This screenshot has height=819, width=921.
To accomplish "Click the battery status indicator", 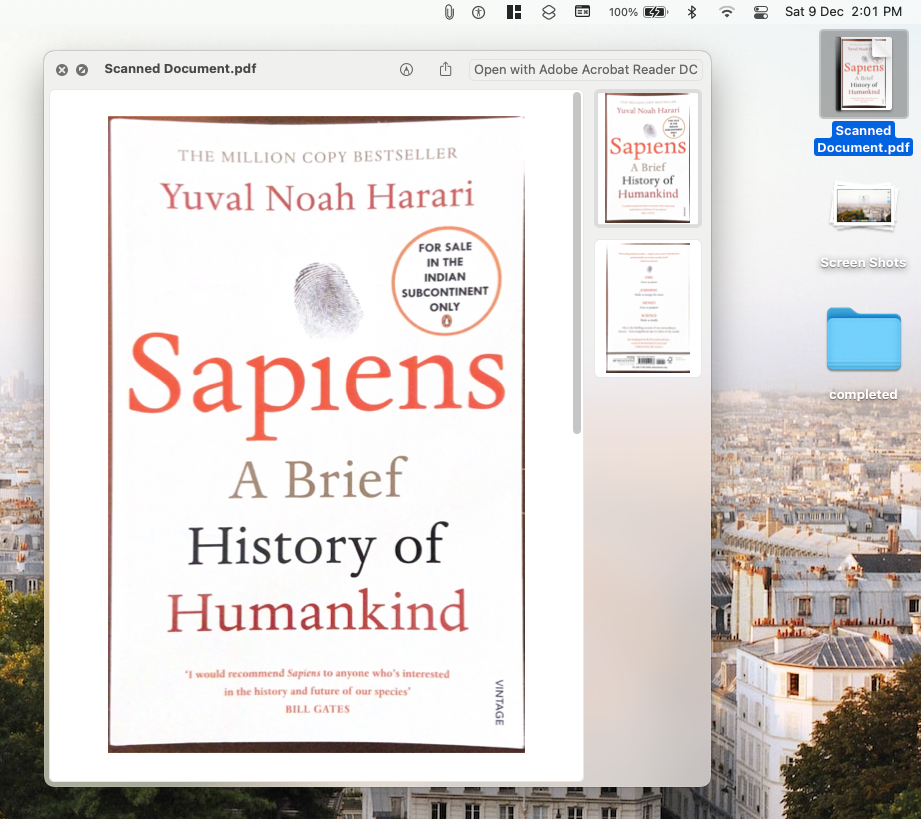I will coord(655,12).
